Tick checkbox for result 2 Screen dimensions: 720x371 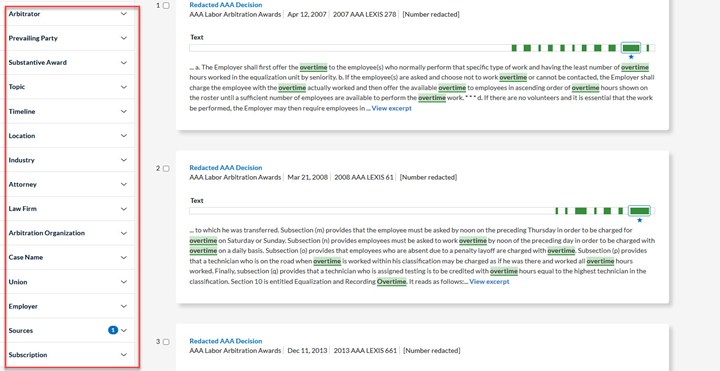click(166, 169)
